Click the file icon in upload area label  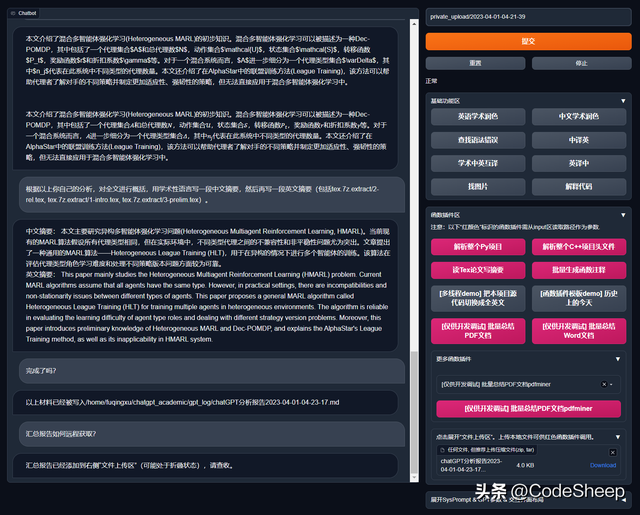442,450
